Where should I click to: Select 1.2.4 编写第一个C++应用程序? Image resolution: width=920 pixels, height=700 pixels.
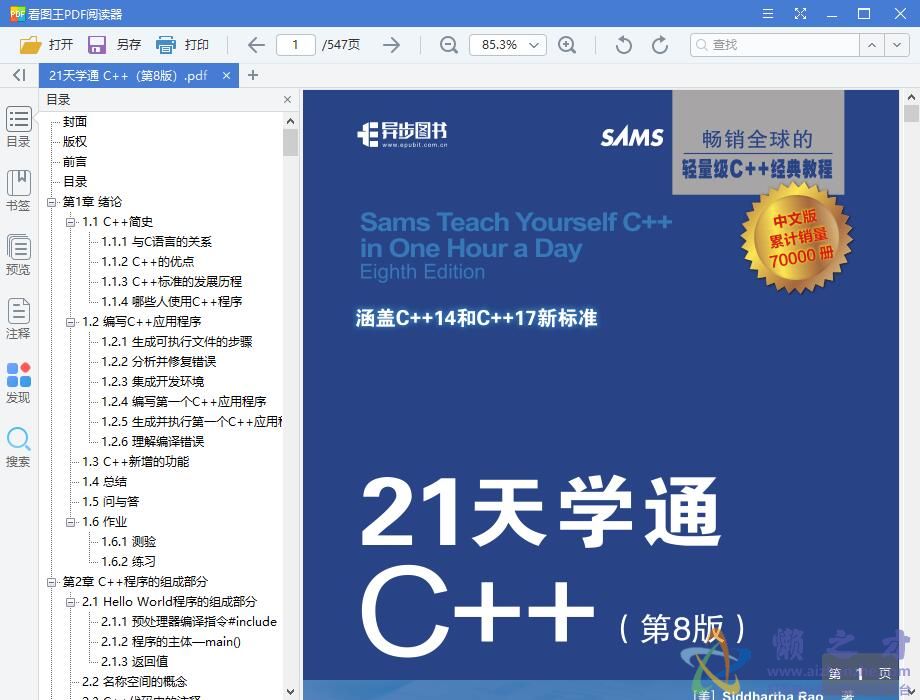coord(184,401)
